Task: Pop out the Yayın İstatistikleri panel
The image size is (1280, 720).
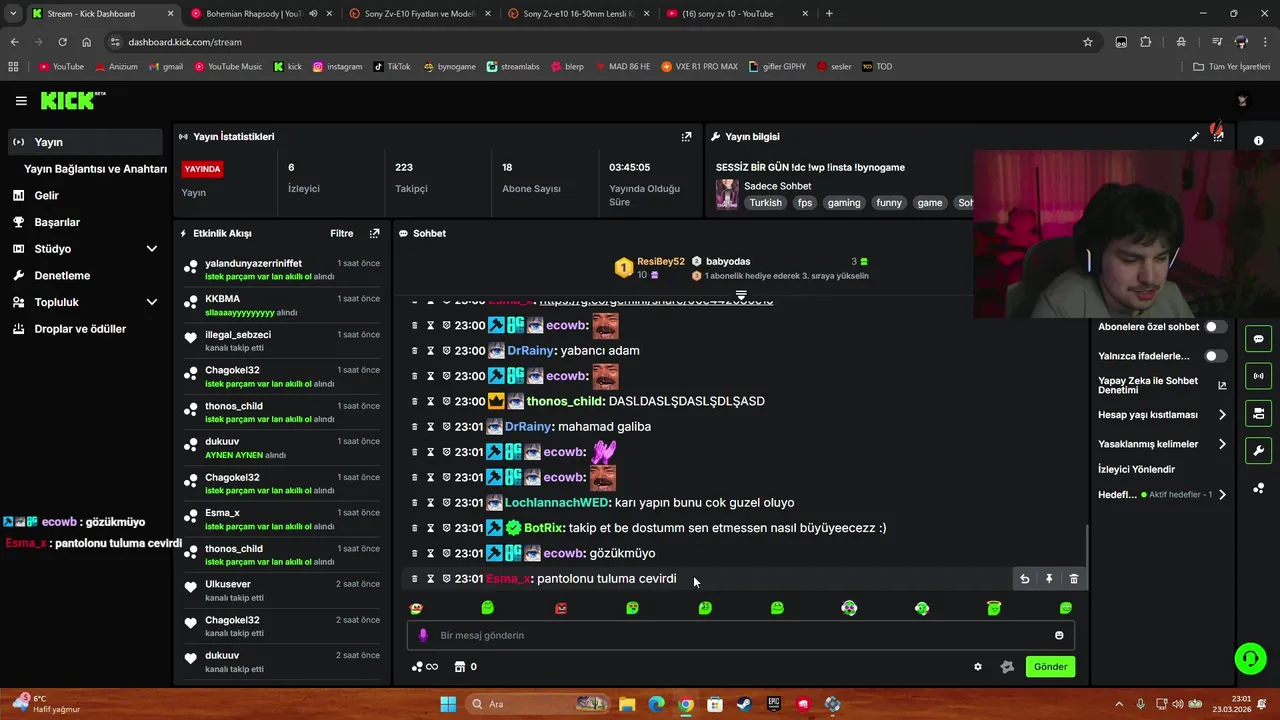Action: click(x=686, y=137)
